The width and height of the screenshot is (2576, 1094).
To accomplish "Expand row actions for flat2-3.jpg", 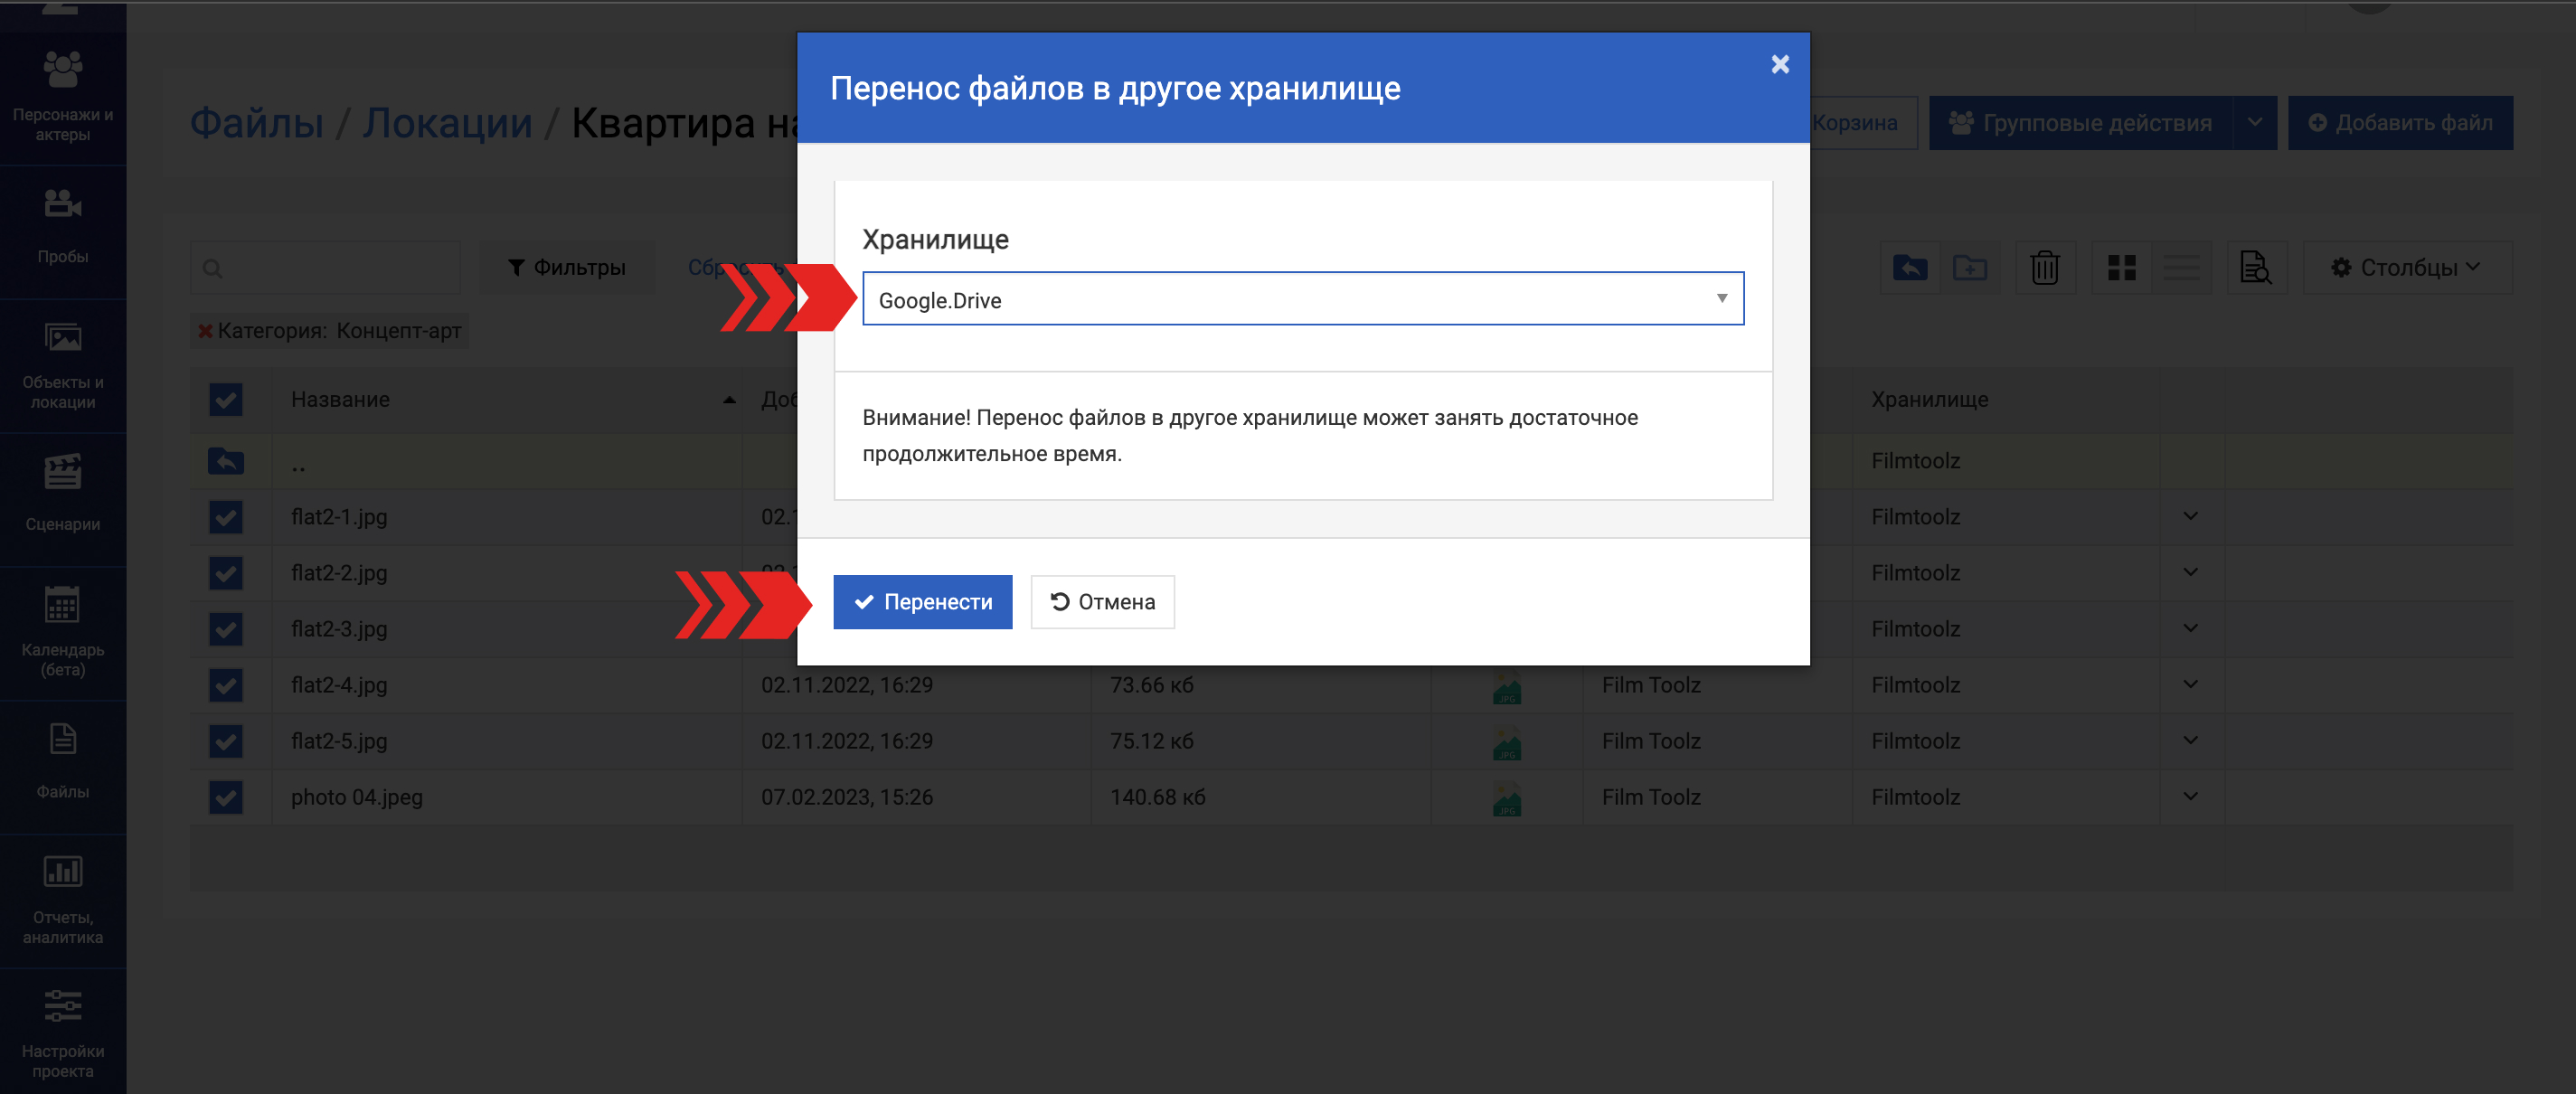I will 2191,628.
